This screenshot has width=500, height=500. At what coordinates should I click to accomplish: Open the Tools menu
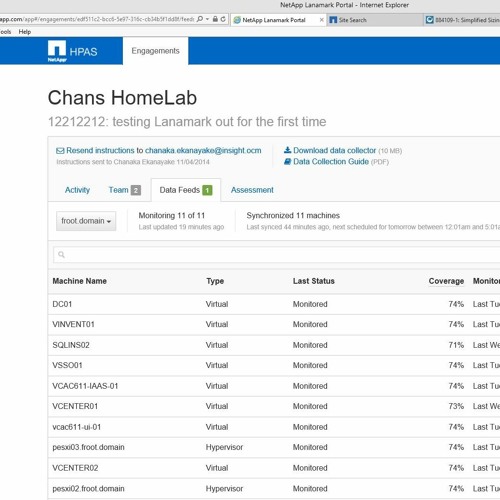pyautogui.click(x=6, y=32)
